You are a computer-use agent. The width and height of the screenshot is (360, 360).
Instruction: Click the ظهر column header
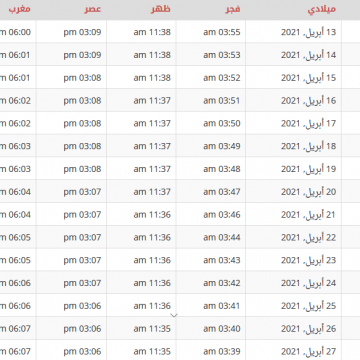click(161, 9)
